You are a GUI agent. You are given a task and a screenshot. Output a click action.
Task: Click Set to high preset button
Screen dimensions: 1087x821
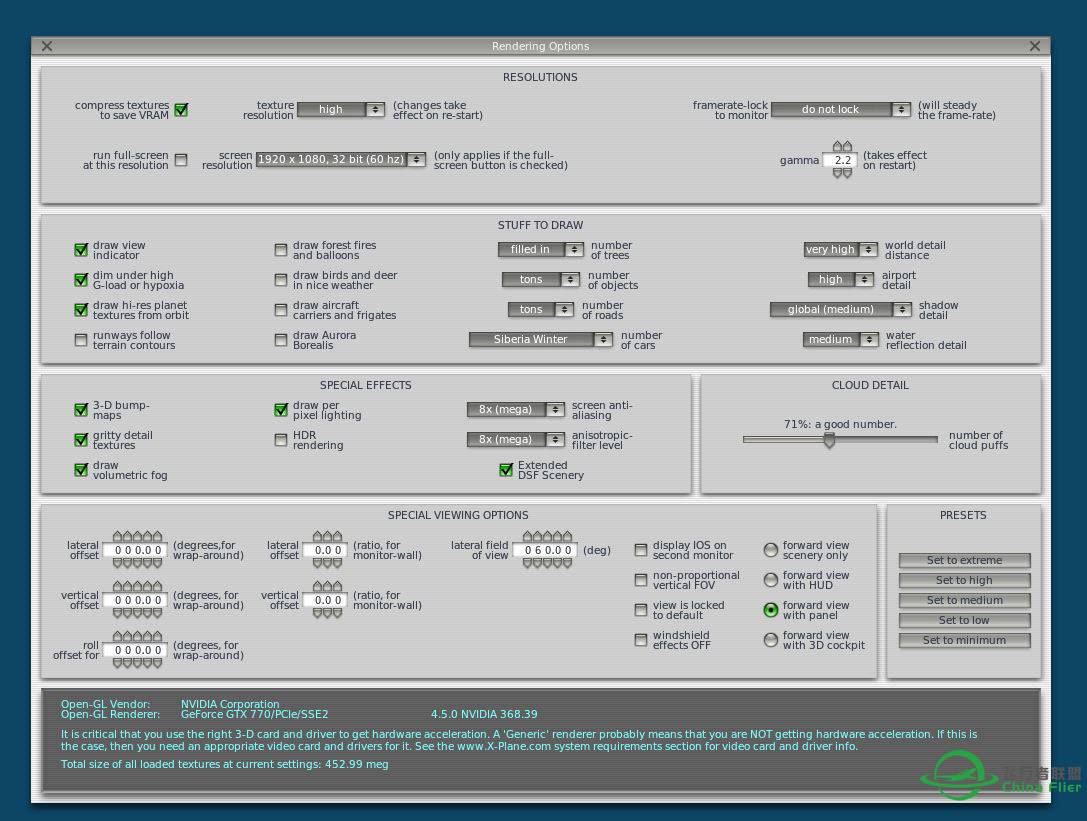964,580
